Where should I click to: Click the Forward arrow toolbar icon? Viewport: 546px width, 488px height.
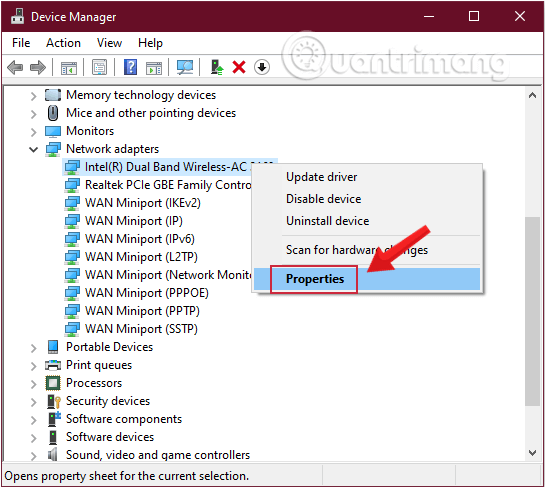38,67
